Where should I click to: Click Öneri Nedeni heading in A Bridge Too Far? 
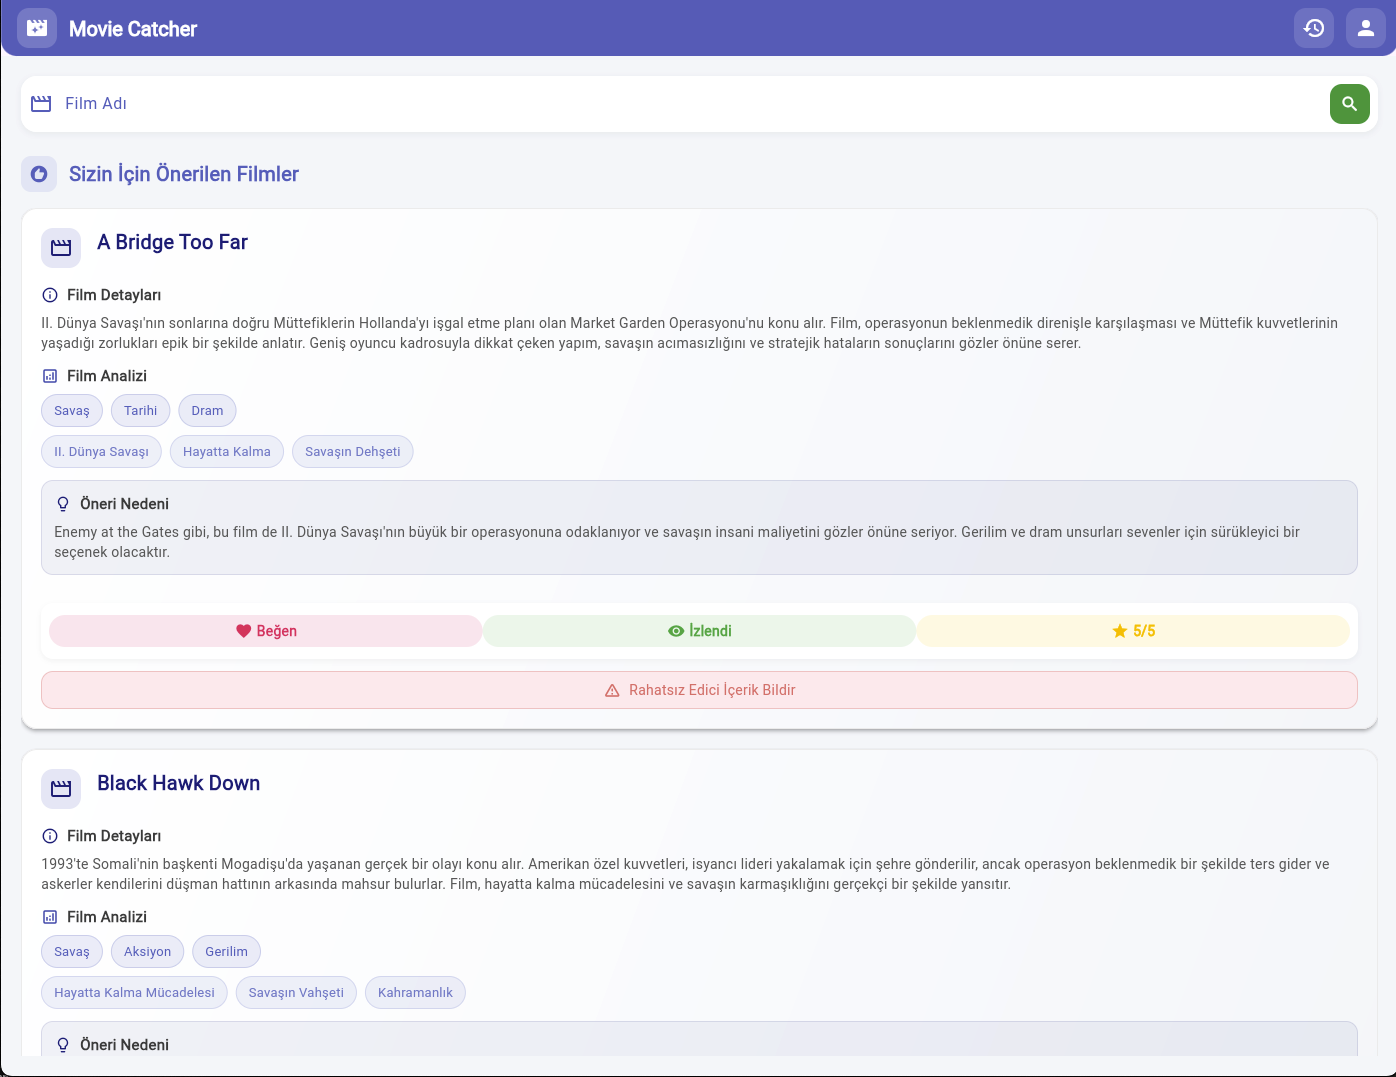[124, 504]
